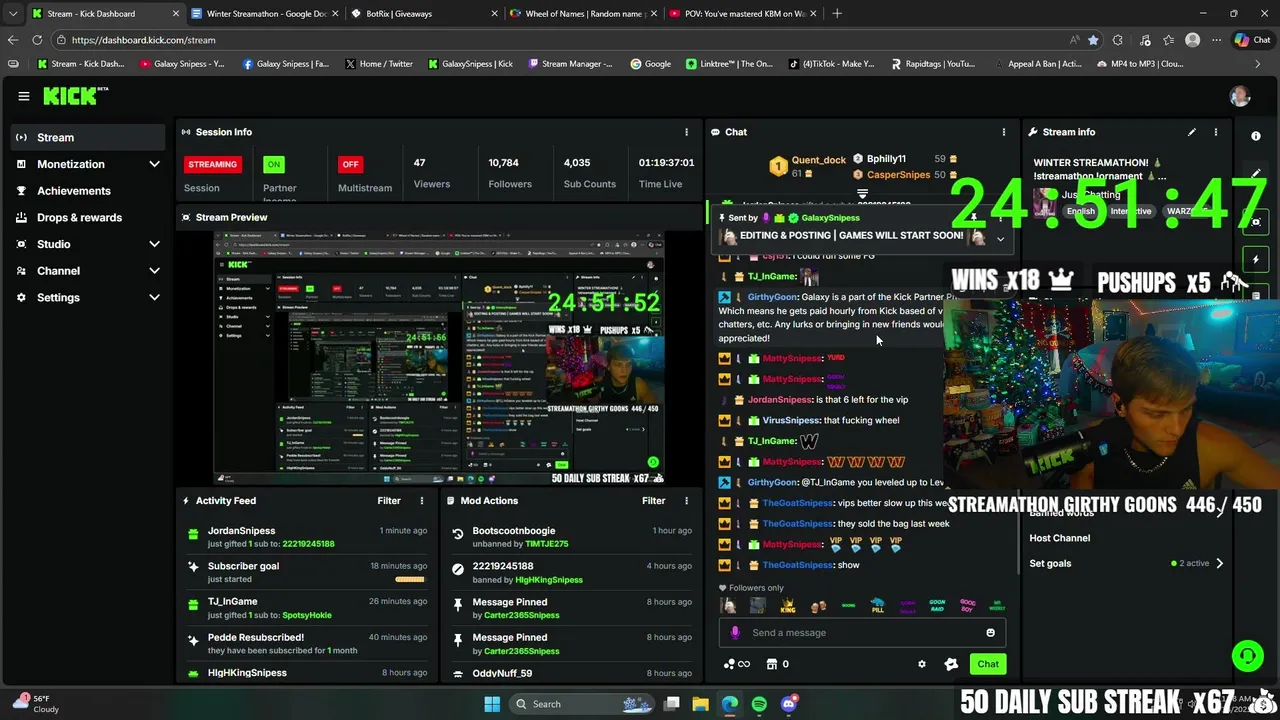Click the browser refresh icon

(37, 40)
